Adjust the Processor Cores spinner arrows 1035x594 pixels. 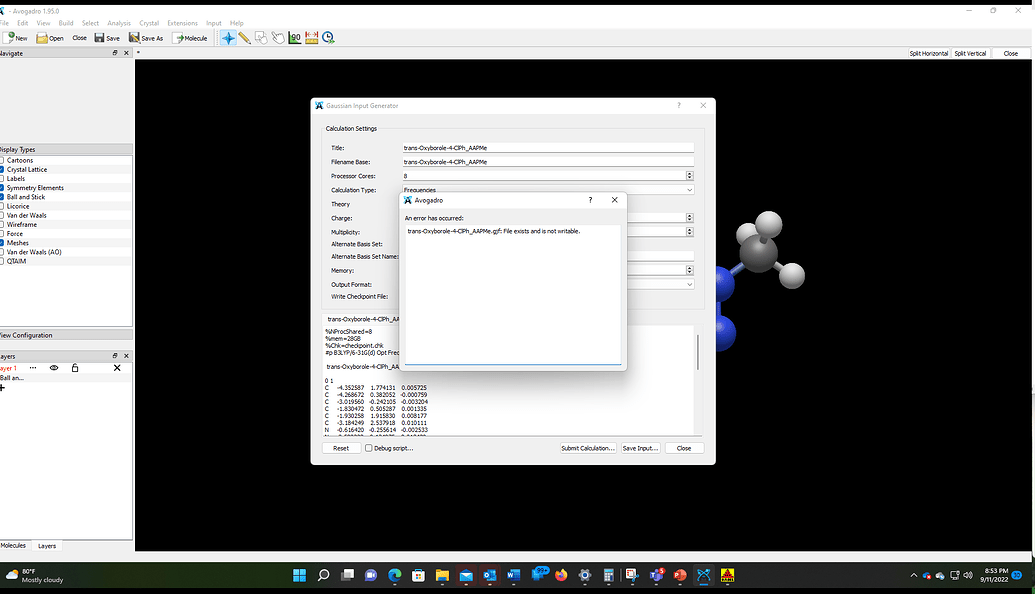pos(689,176)
